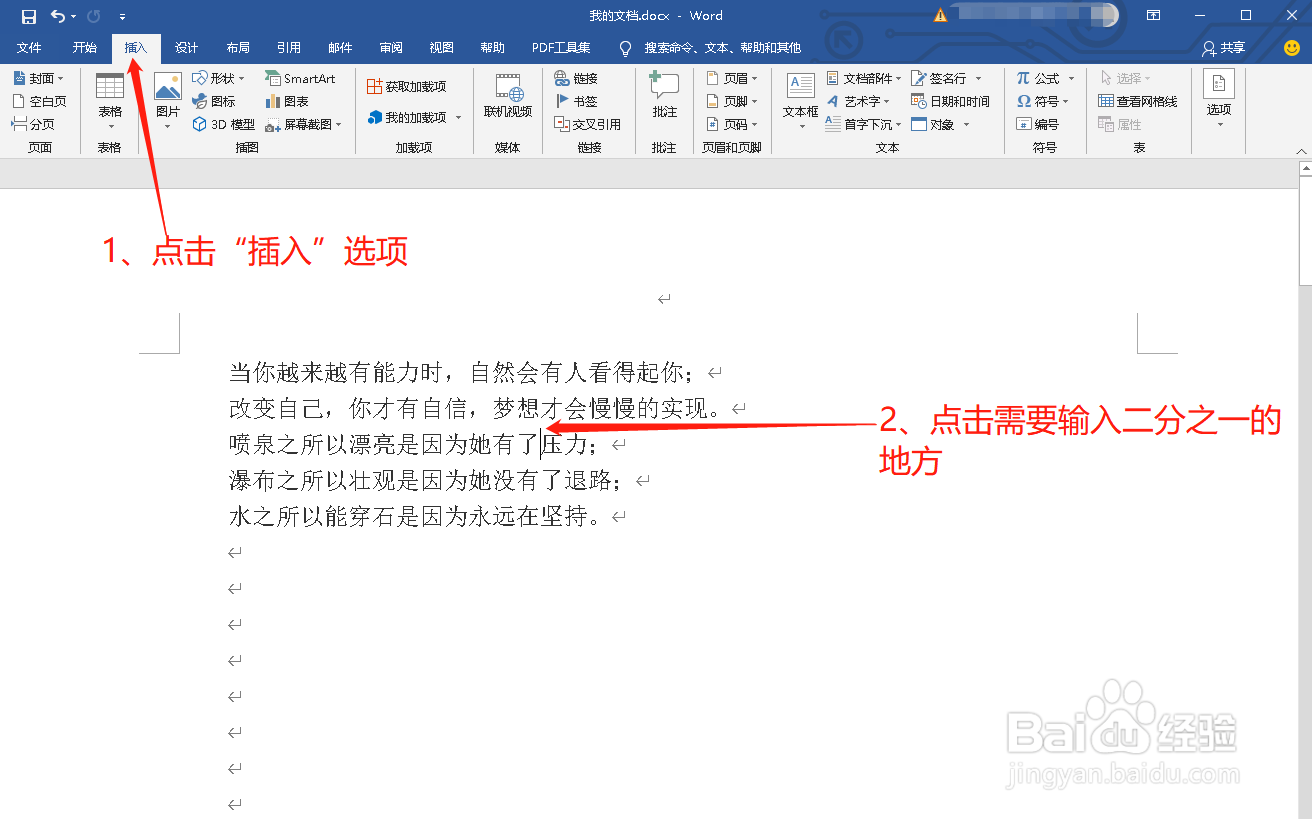Insert an 对象 object
1312x819 pixels.
pos(940,124)
